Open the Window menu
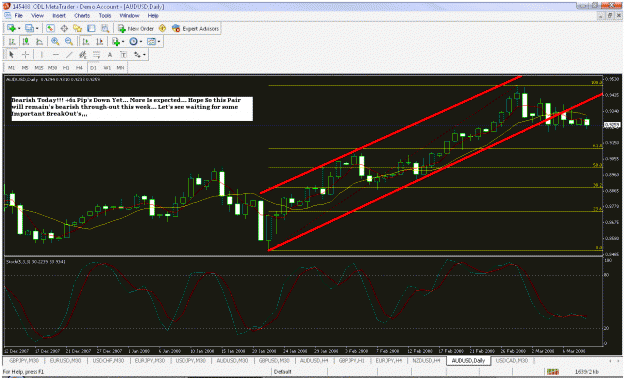This screenshot has height=378, width=625. coord(130,16)
